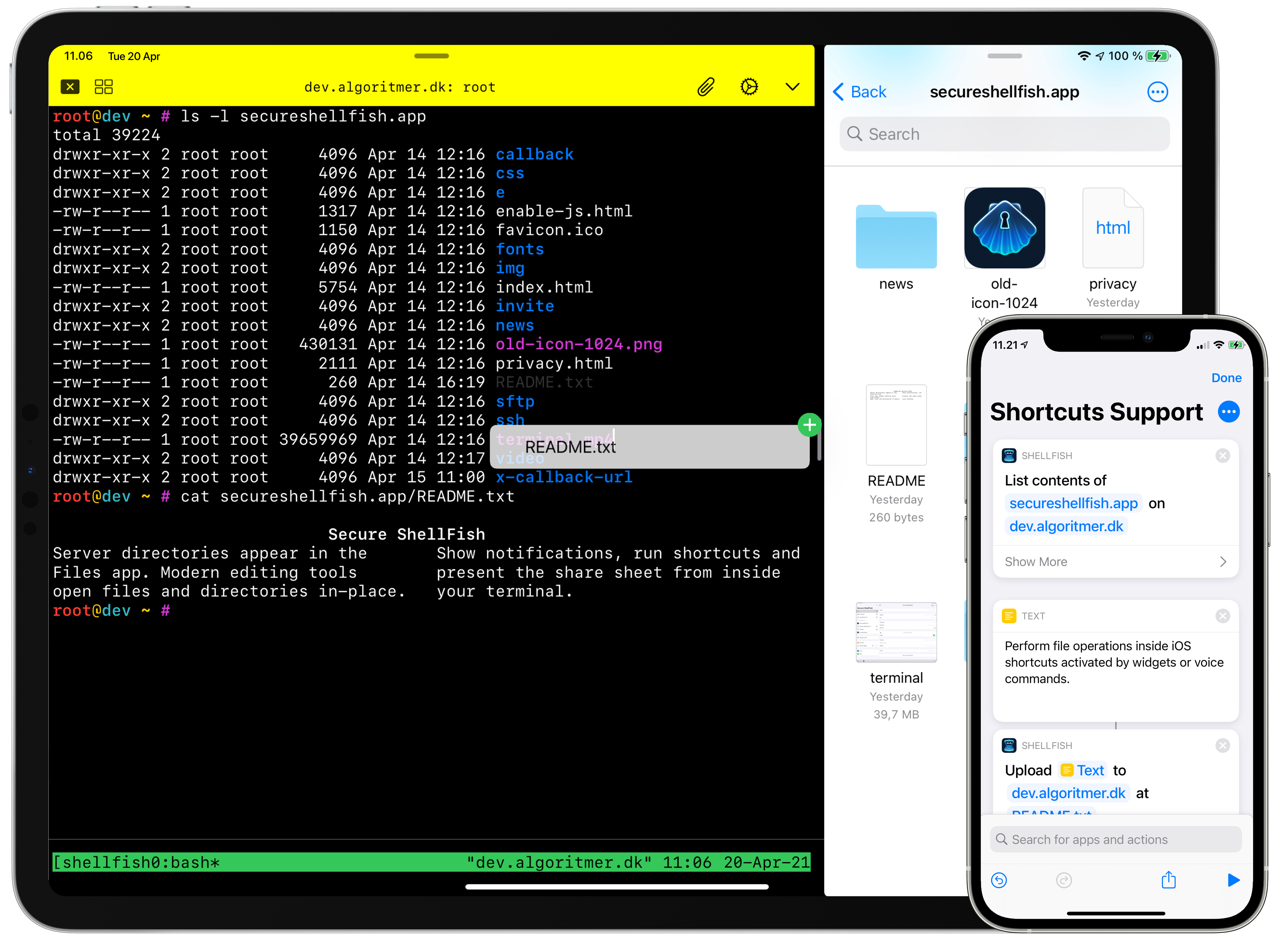
Task: Tap the multitasking handle above the Files window
Action: tap(1003, 56)
